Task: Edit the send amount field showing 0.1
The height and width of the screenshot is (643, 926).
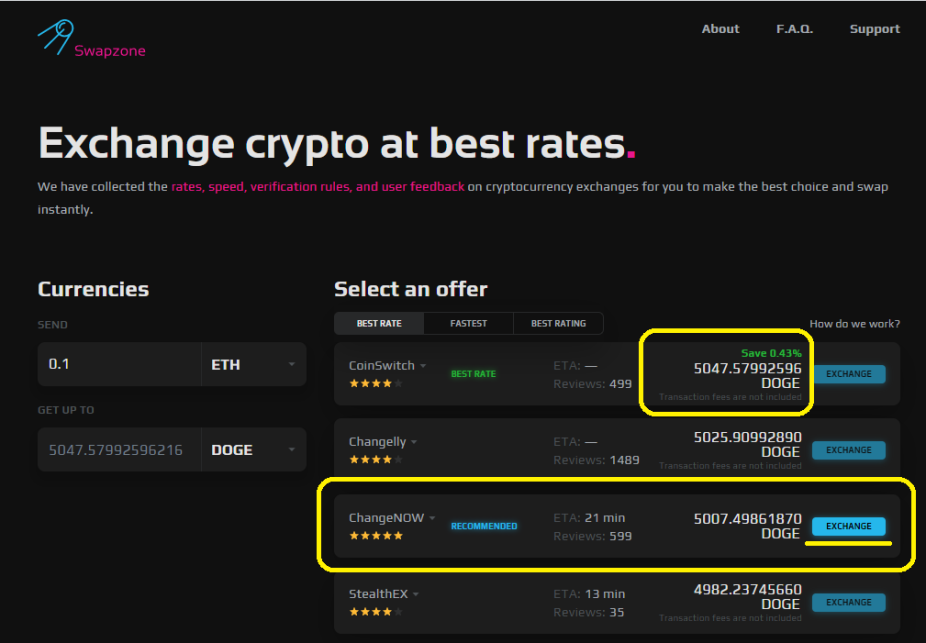Action: [119, 364]
